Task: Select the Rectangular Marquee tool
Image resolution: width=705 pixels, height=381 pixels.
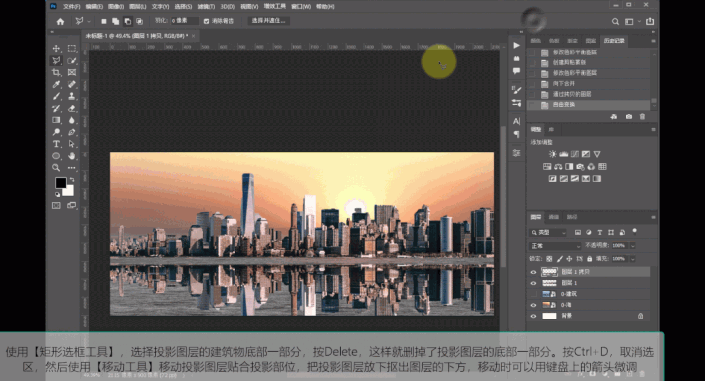Action: [71, 49]
